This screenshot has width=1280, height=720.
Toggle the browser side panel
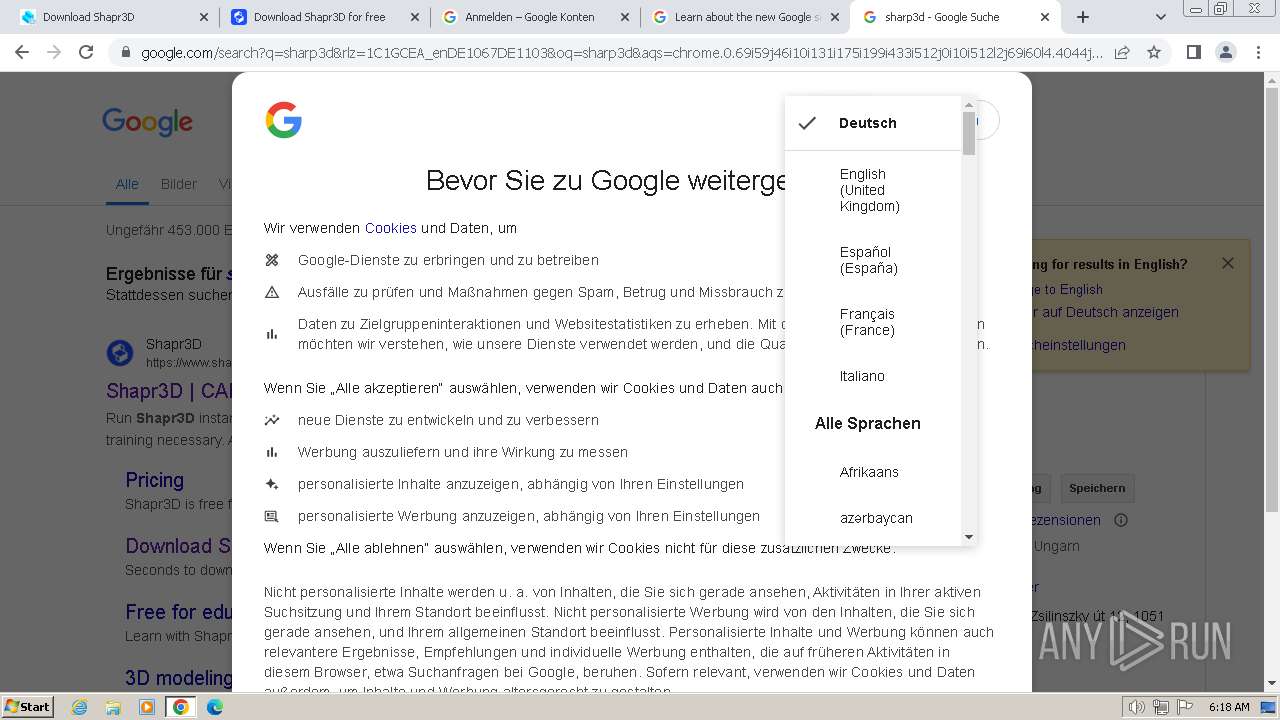1193,52
